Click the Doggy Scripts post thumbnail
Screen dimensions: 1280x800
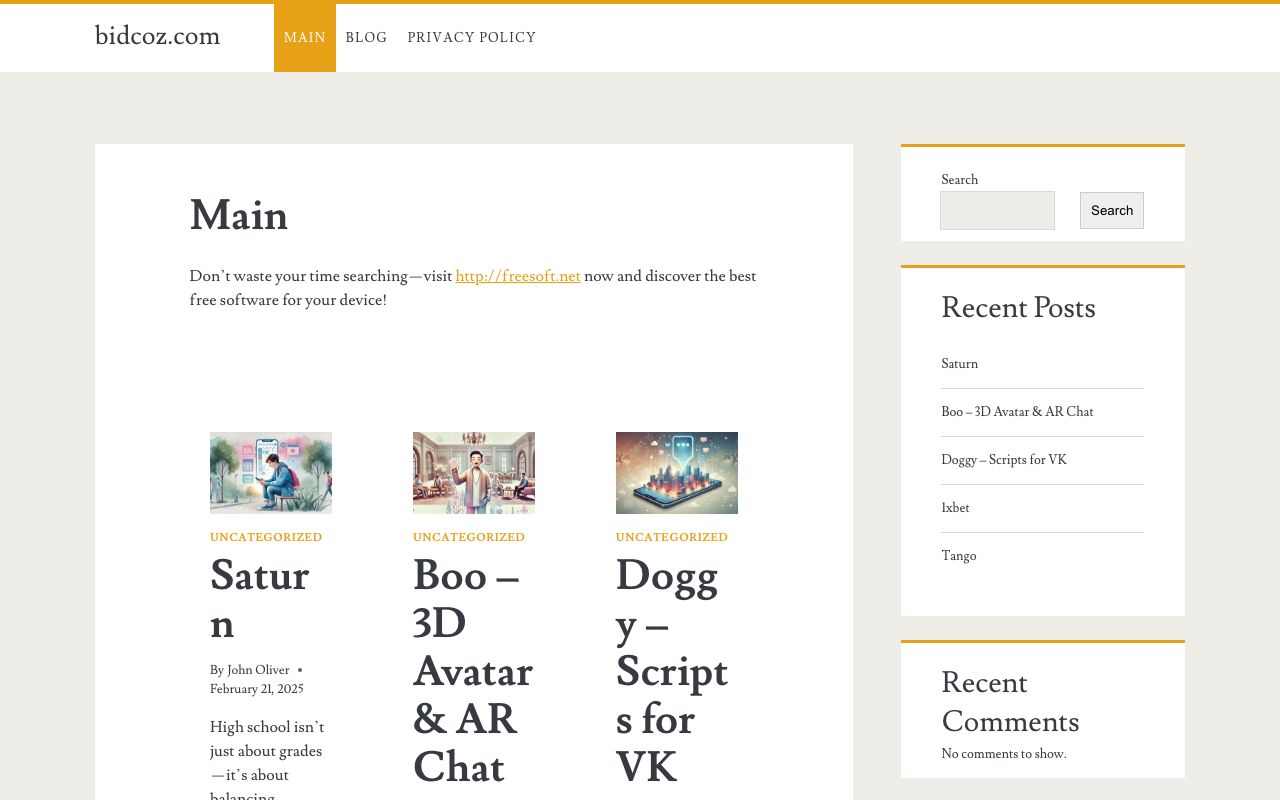[x=677, y=473]
